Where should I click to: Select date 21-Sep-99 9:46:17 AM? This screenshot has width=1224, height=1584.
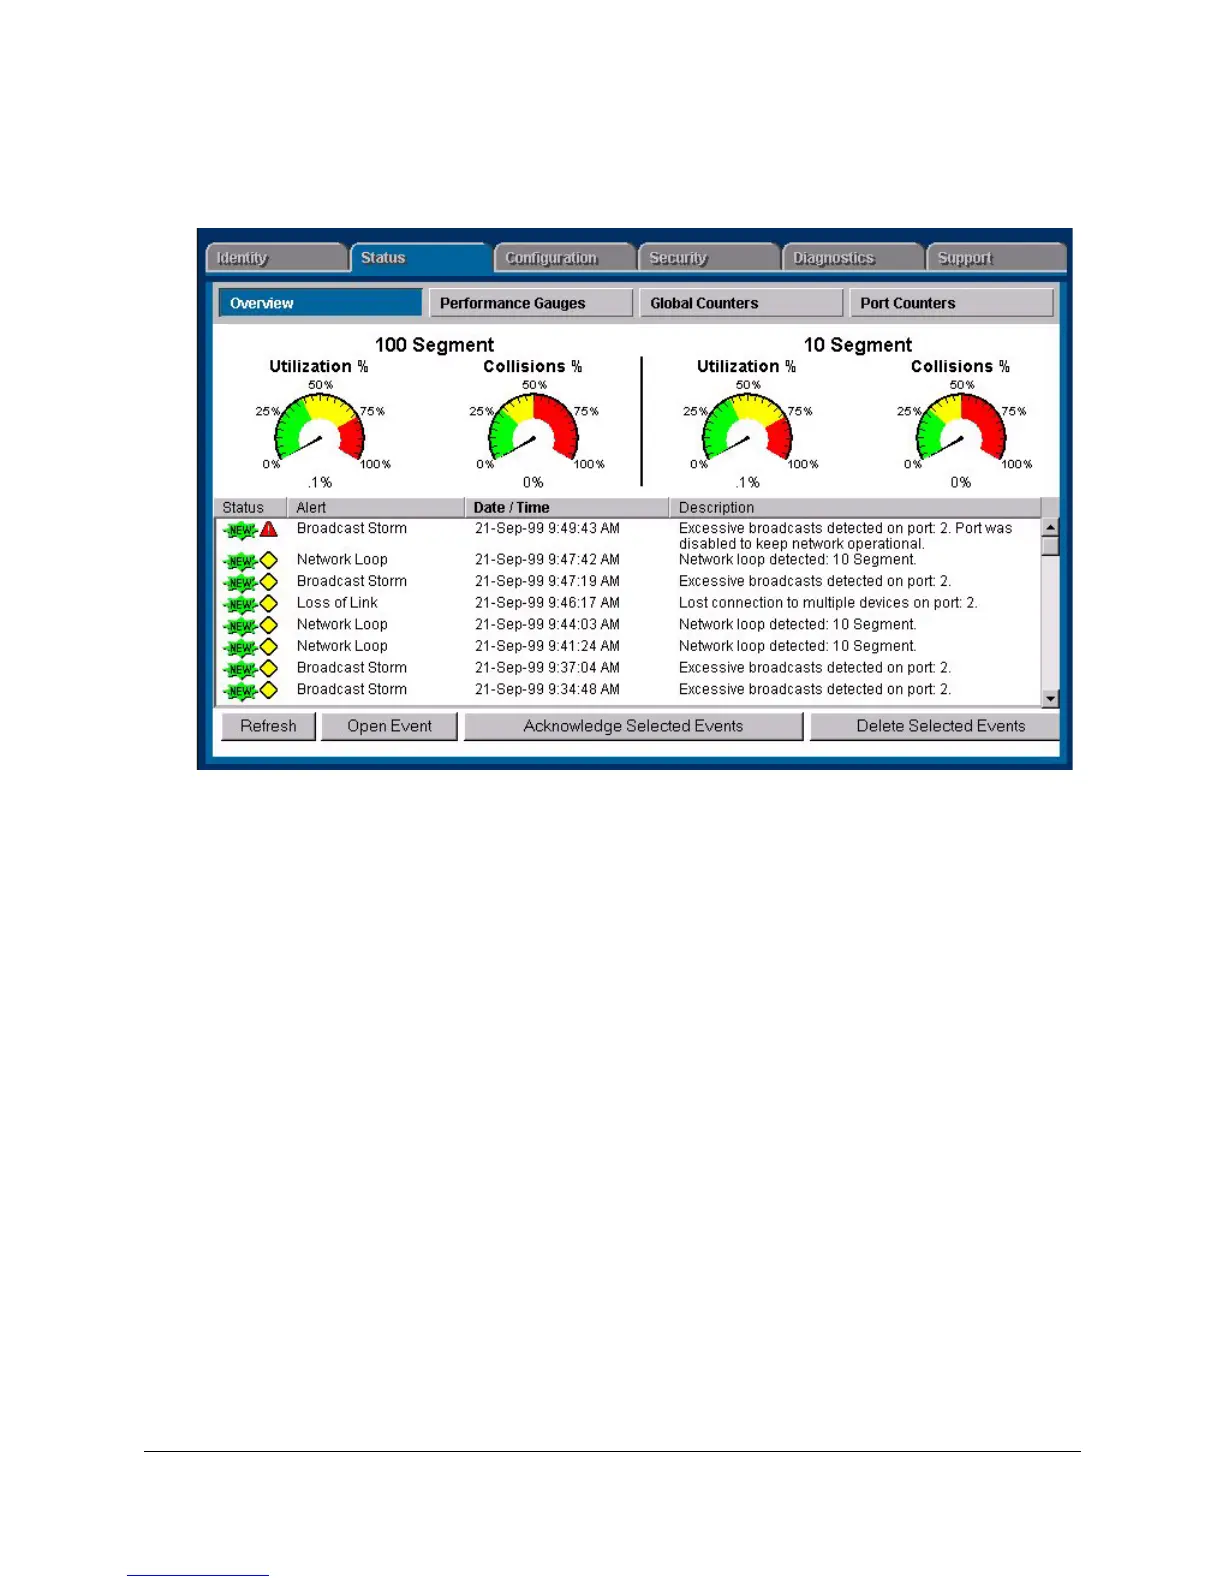(x=547, y=603)
